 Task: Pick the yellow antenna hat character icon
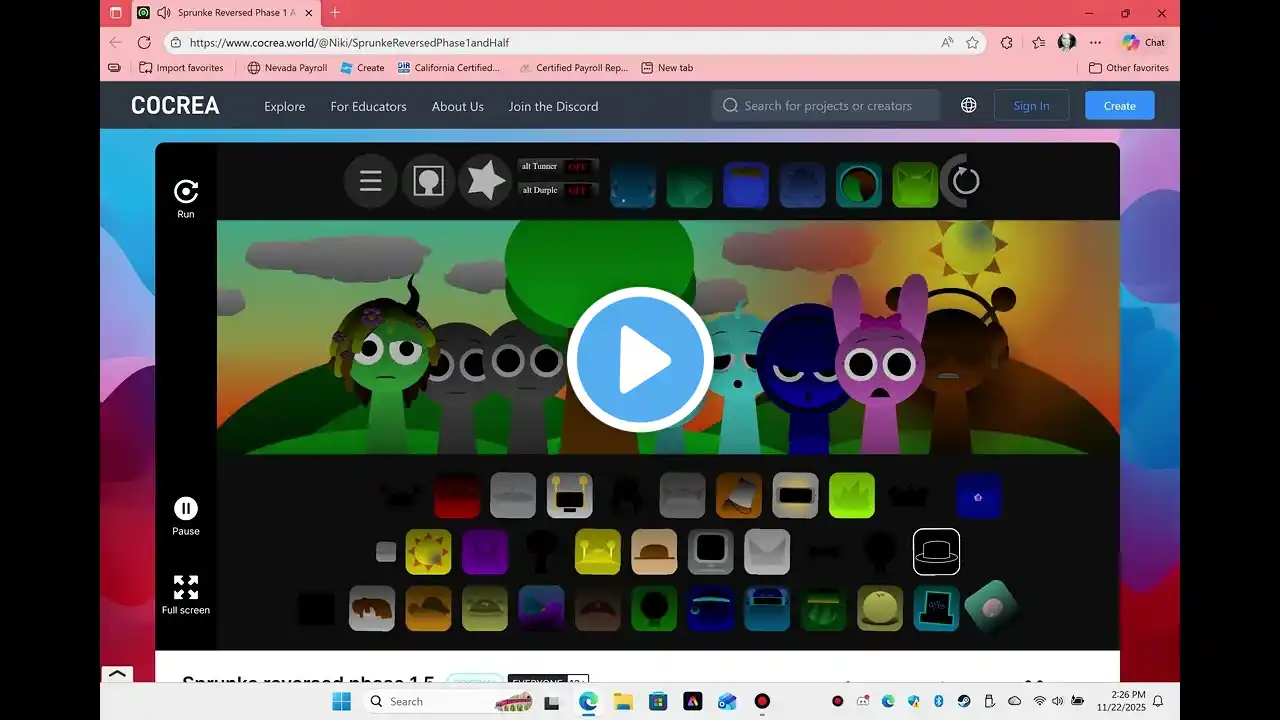pyautogui.click(x=598, y=552)
